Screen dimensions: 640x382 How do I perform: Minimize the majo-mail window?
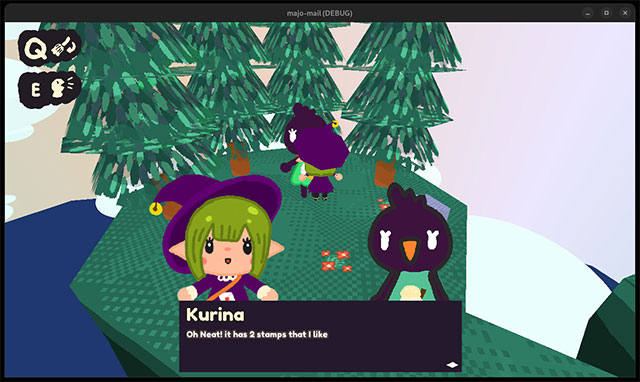[x=588, y=13]
